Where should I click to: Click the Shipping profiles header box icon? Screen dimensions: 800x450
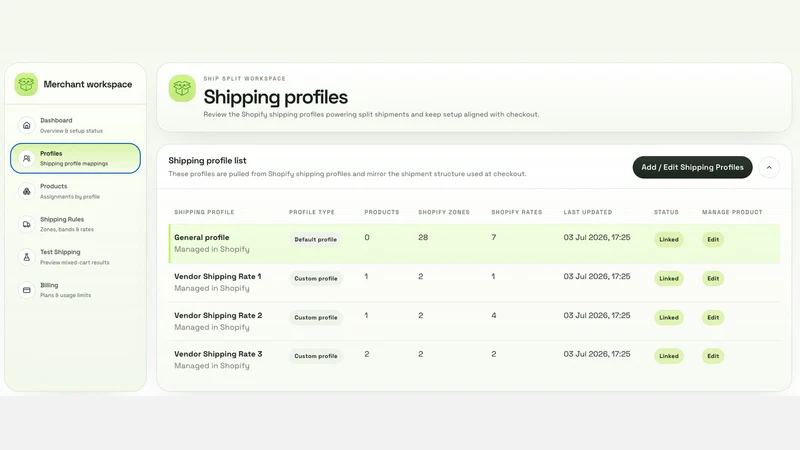pos(182,88)
